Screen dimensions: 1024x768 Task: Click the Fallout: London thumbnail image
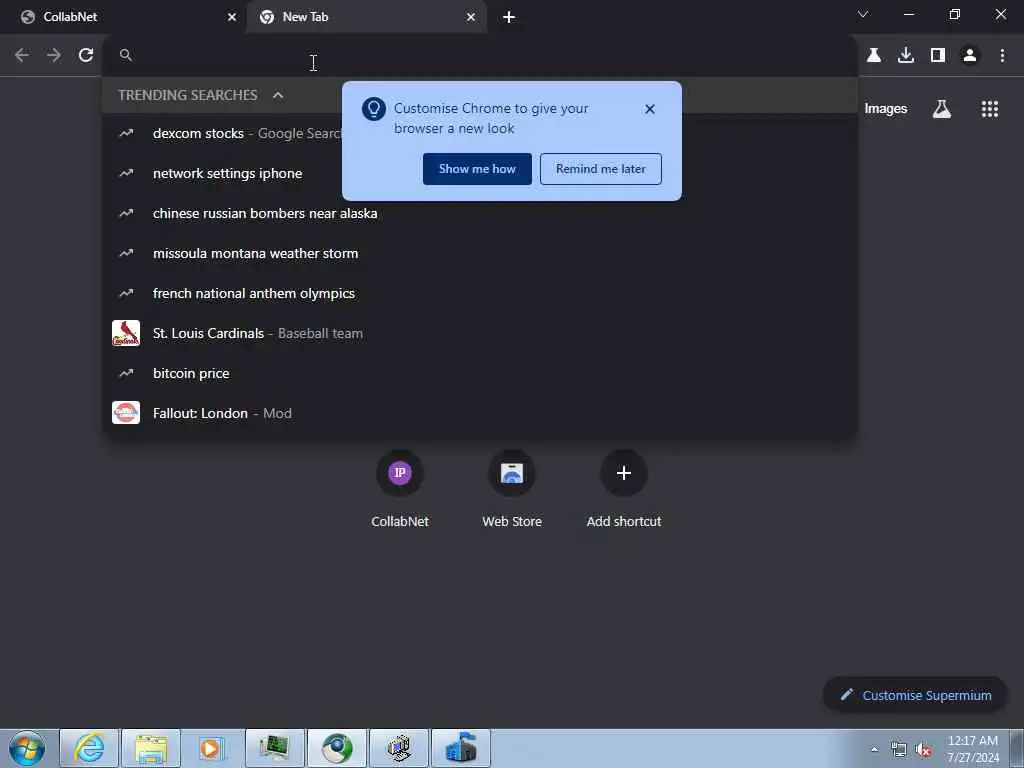(x=126, y=413)
